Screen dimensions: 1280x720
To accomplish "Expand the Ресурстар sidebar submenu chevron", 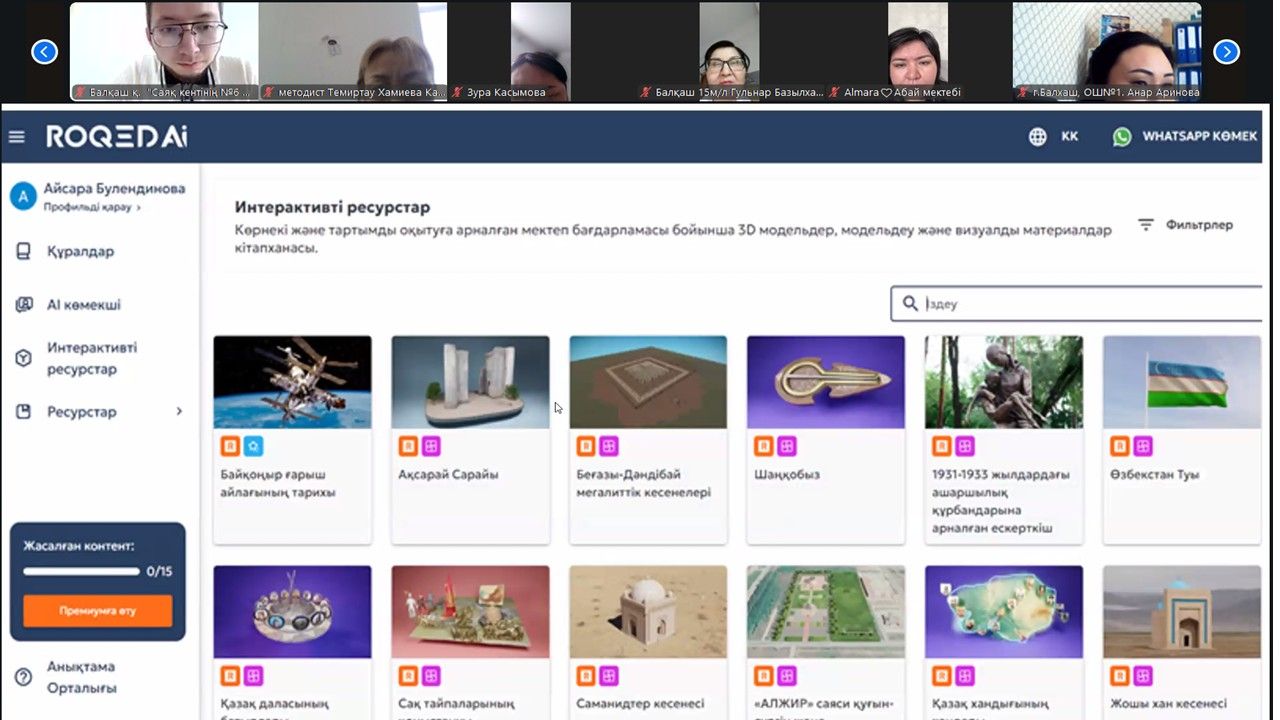I will point(180,411).
